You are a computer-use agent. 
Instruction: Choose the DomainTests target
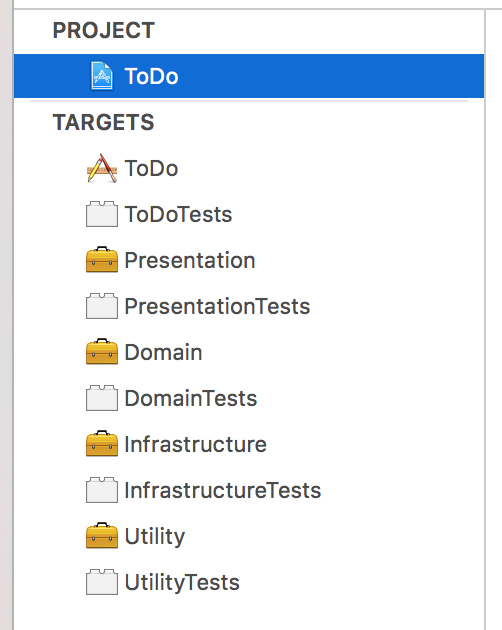191,398
